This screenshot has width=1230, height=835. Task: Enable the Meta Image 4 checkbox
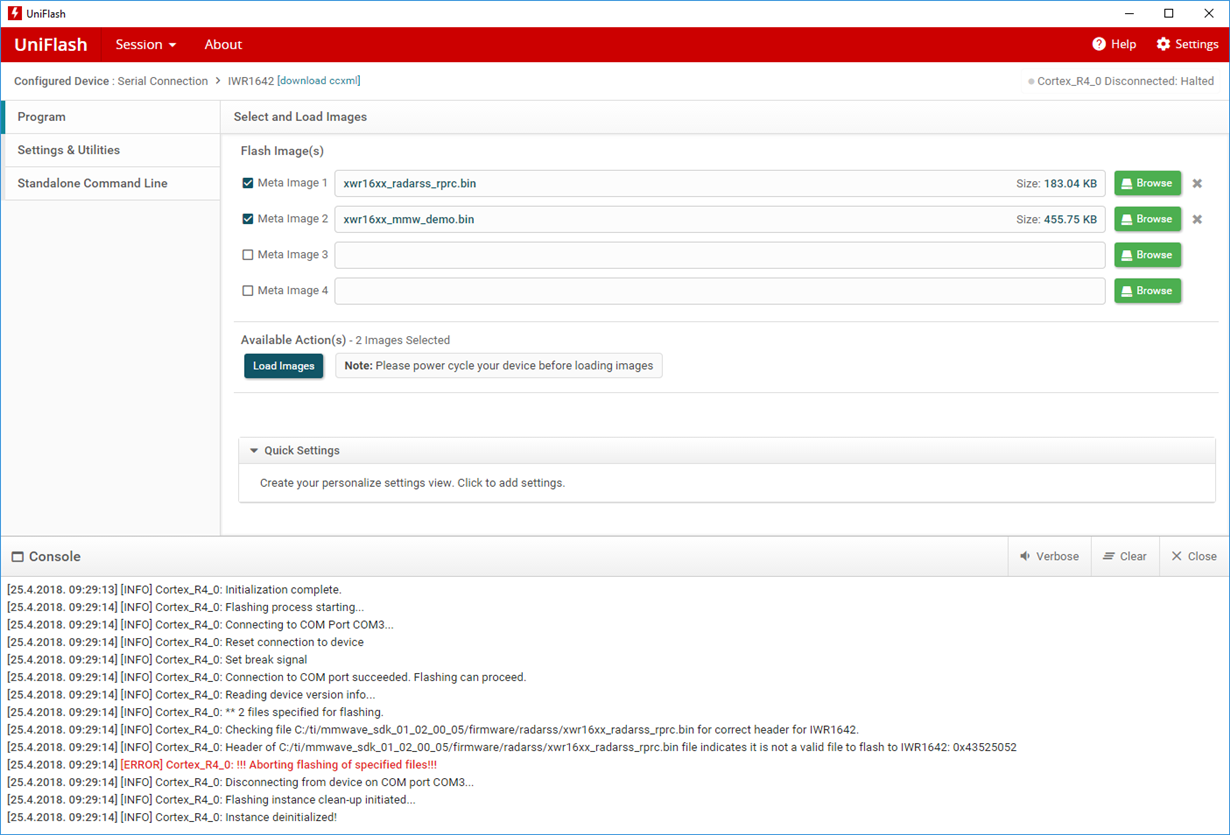(248, 291)
